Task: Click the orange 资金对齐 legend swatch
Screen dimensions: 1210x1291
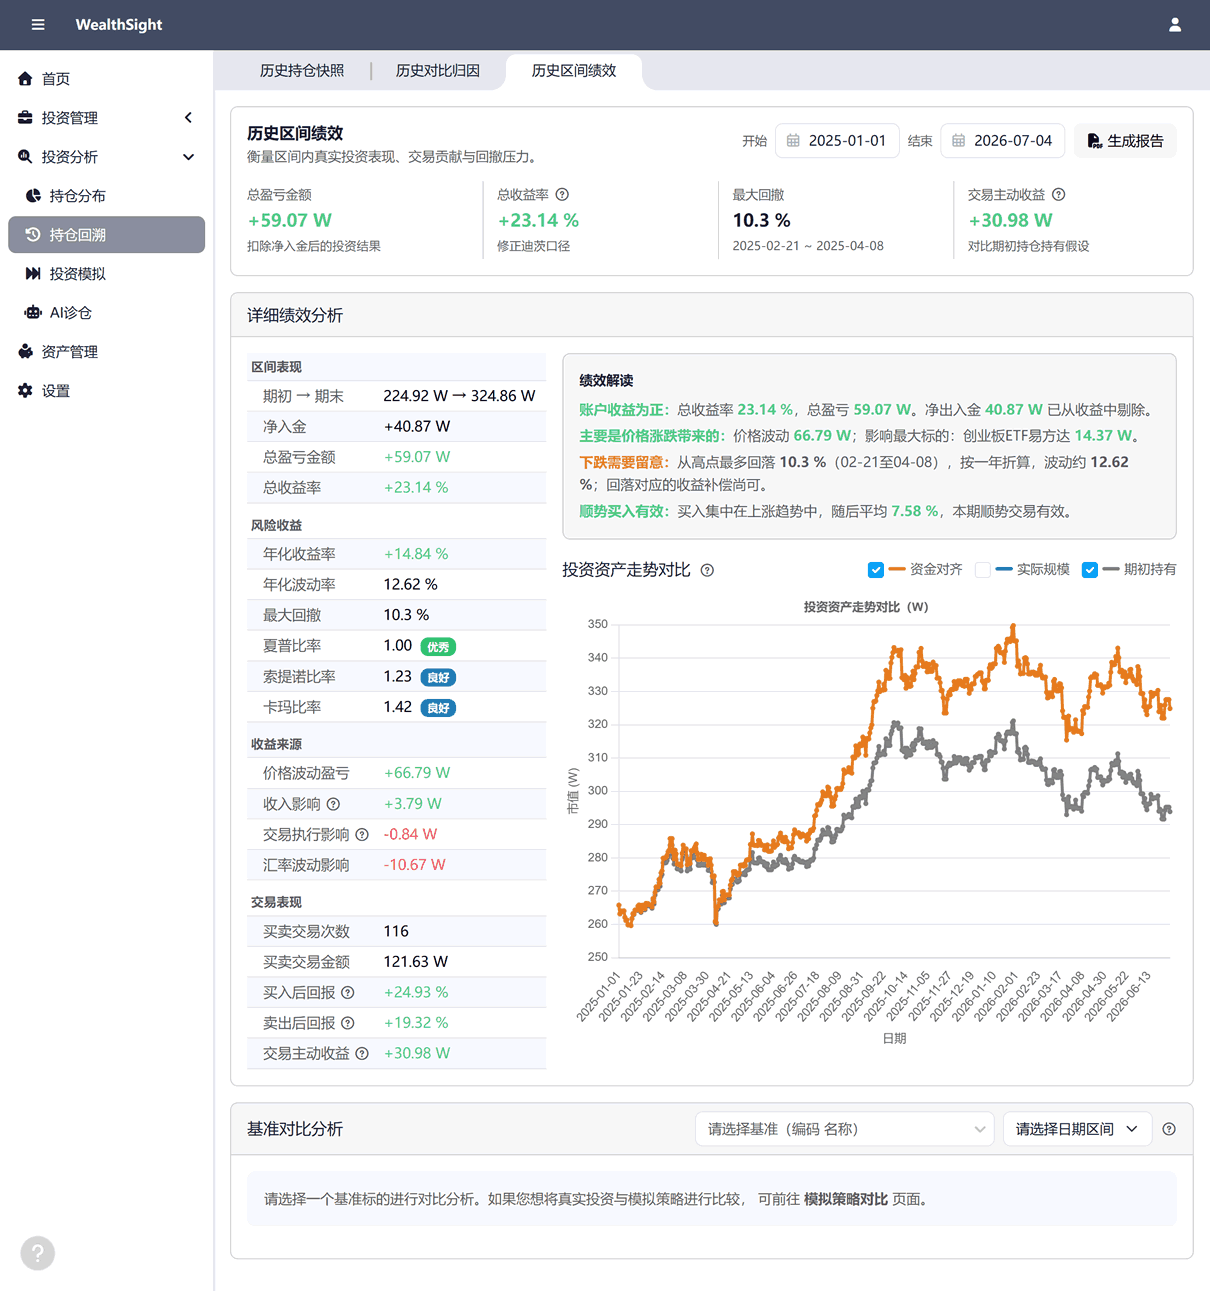Action: click(897, 570)
